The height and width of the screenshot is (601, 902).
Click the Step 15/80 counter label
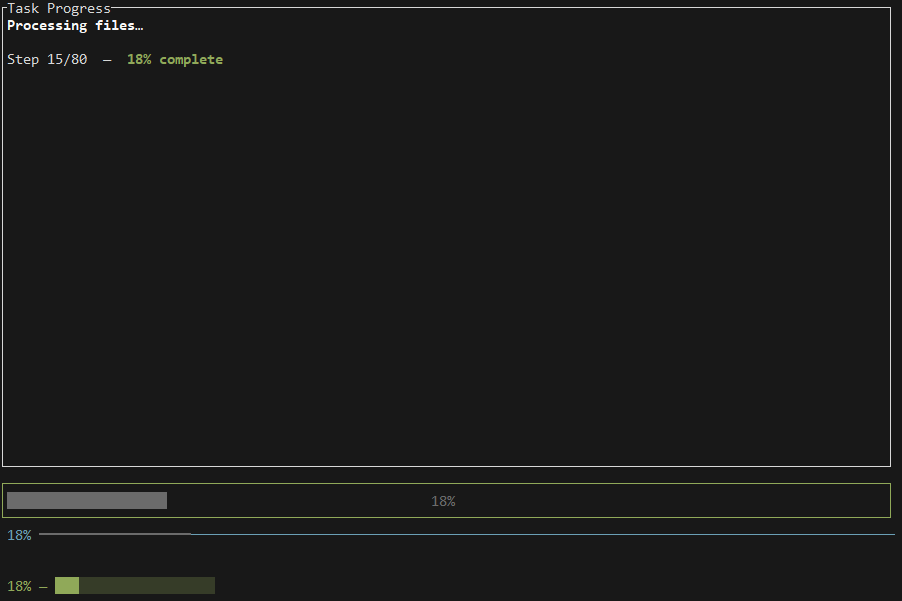46,59
